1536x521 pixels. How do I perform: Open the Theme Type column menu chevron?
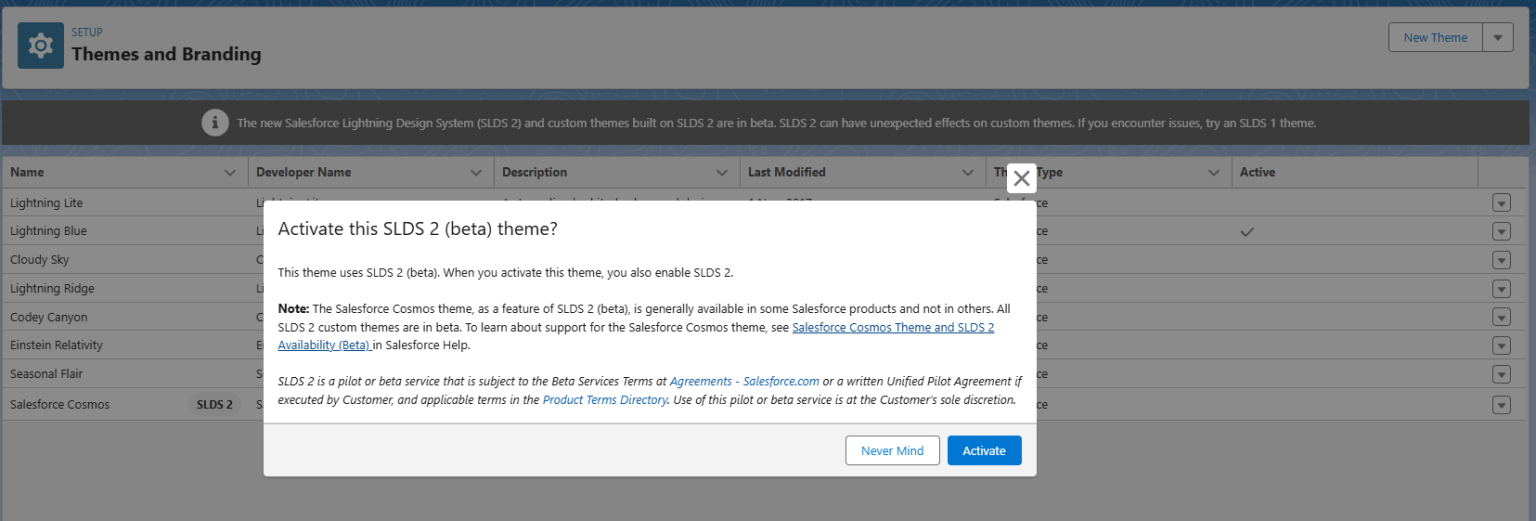pyautogui.click(x=1214, y=172)
